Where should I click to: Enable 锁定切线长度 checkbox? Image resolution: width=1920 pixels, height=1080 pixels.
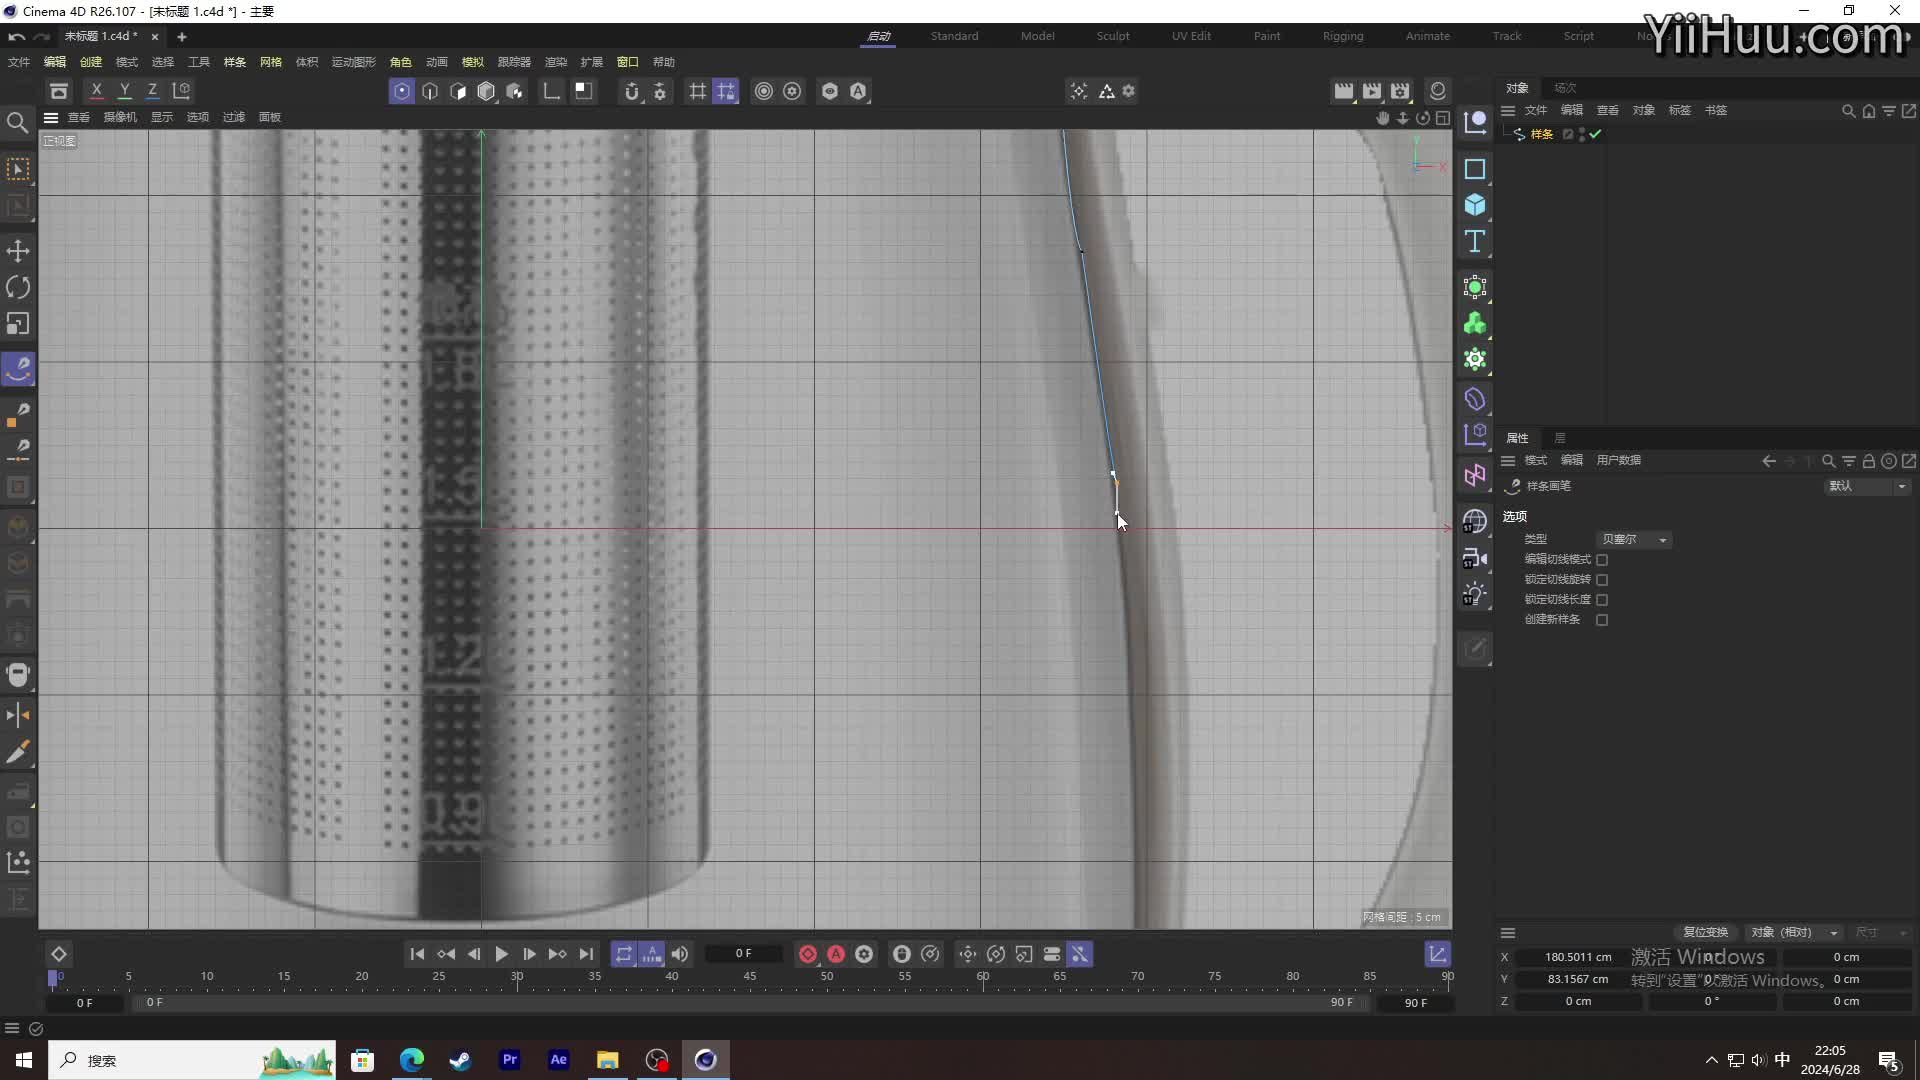click(1602, 600)
